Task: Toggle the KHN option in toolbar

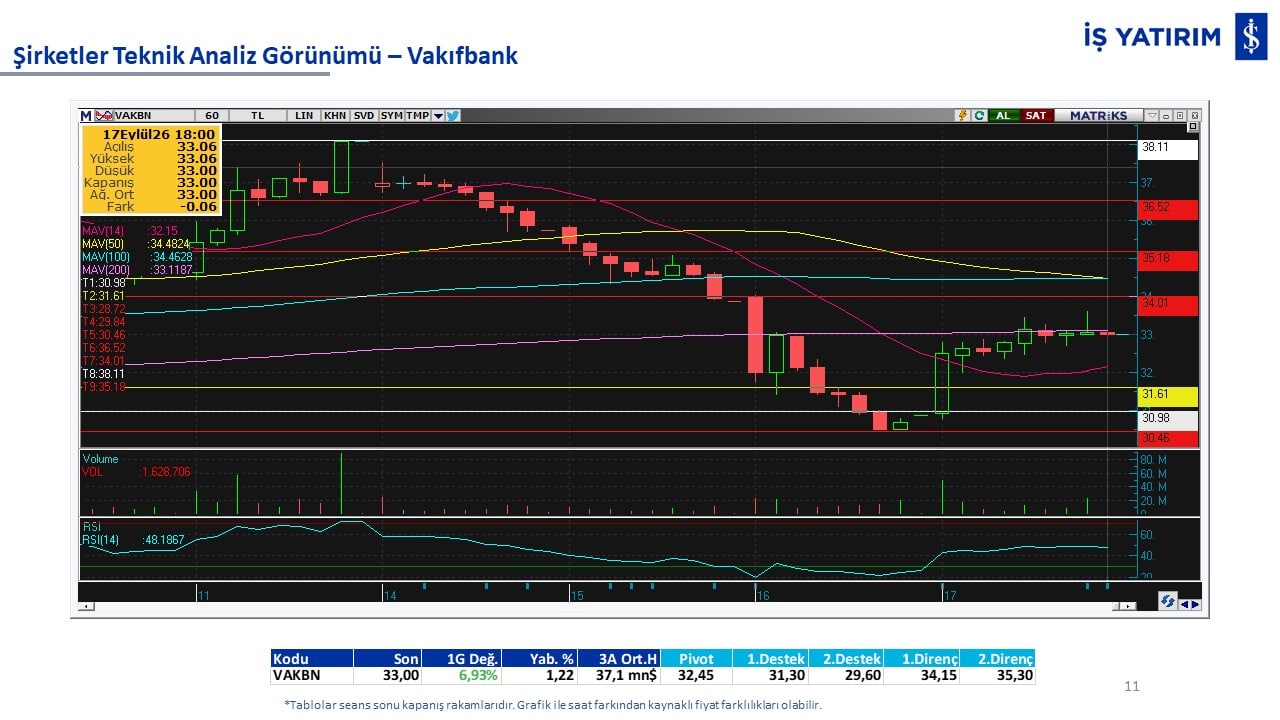Action: pyautogui.click(x=335, y=115)
